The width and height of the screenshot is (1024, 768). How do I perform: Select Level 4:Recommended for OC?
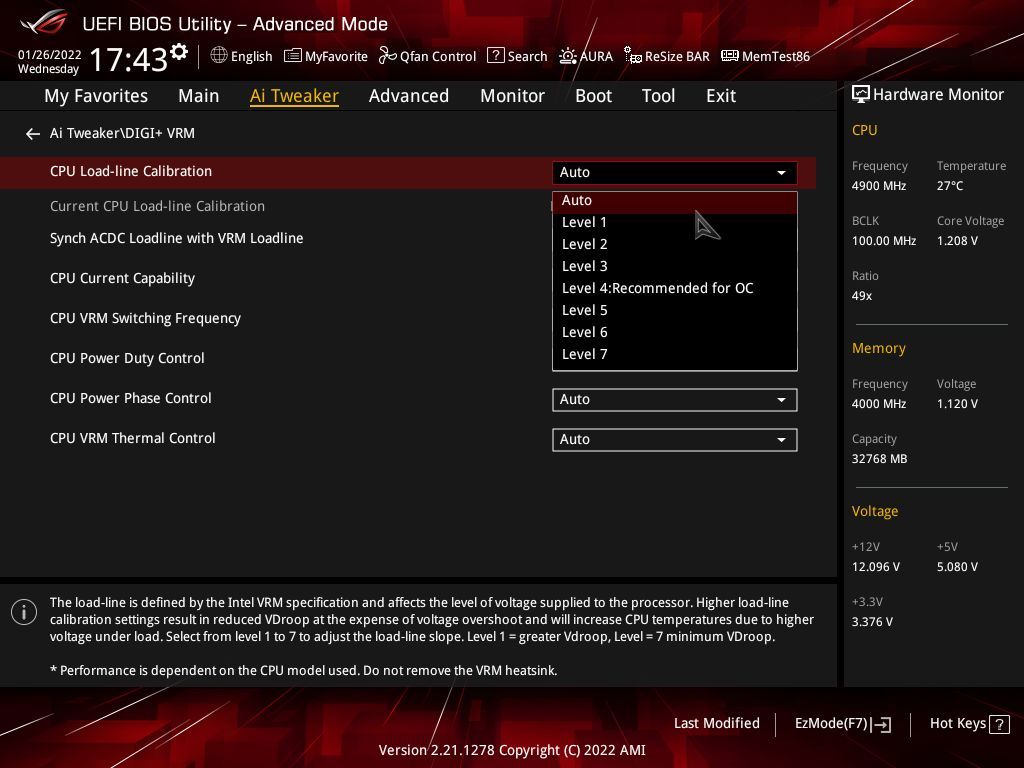pos(675,288)
